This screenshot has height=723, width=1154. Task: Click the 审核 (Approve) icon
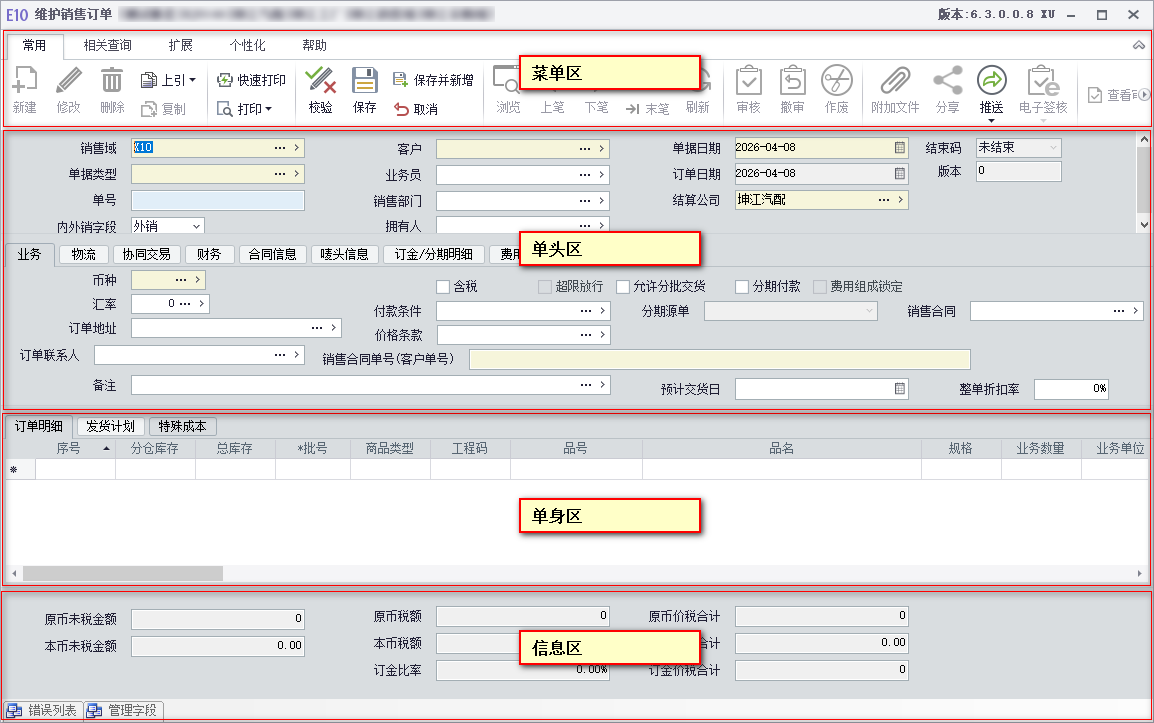748,81
